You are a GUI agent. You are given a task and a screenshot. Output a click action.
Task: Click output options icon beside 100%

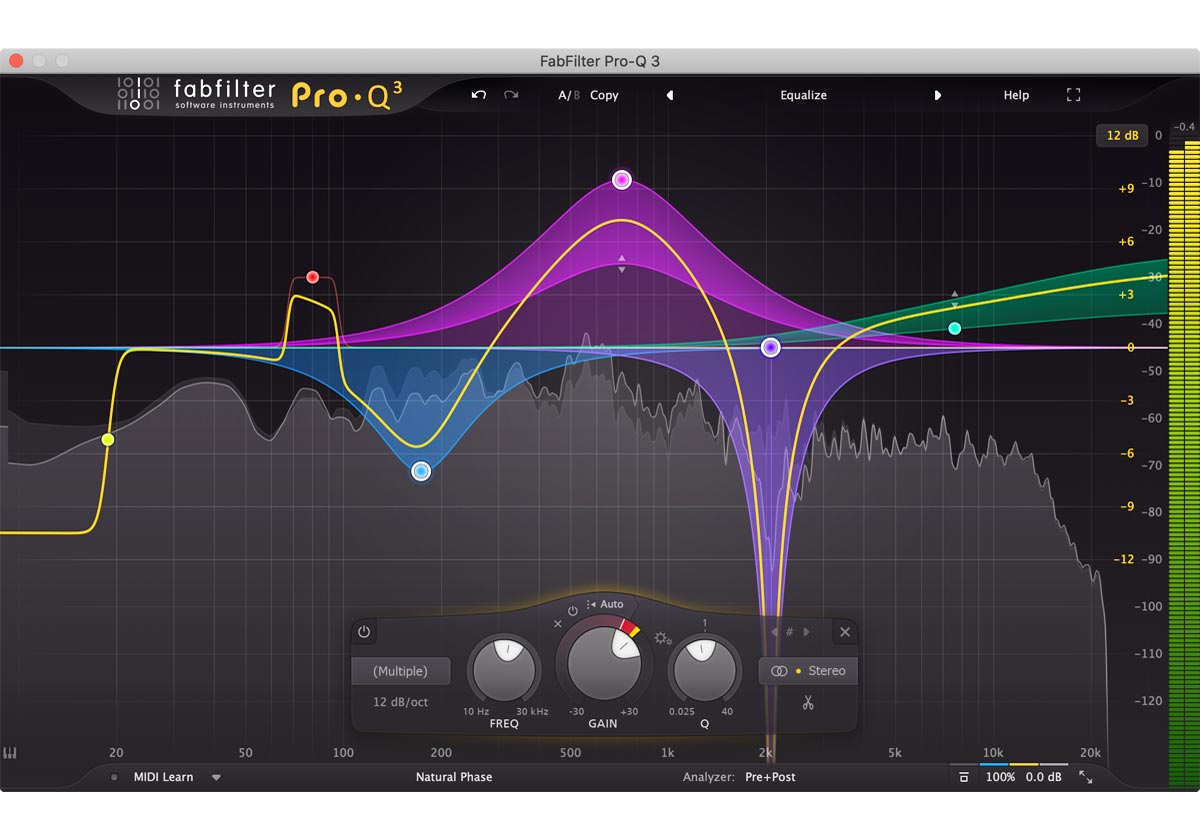[964, 777]
